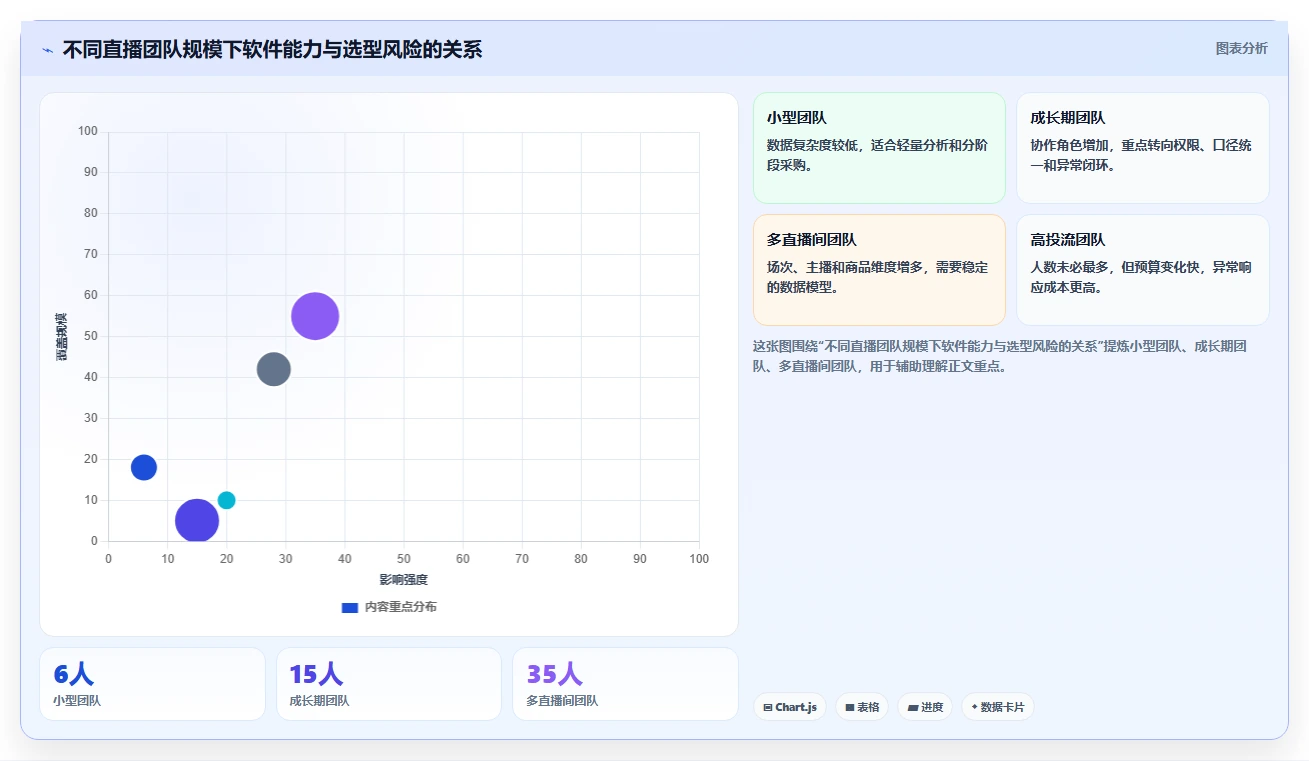The image size is (1309, 761).
Task: Click the sparkle icon in 数据卡片 chip
Action: pos(974,707)
